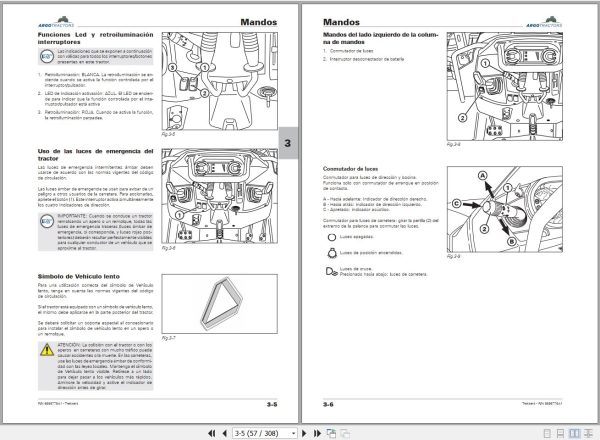
Task: Click the yellow warning triangle icon
Action: coord(47,349)
